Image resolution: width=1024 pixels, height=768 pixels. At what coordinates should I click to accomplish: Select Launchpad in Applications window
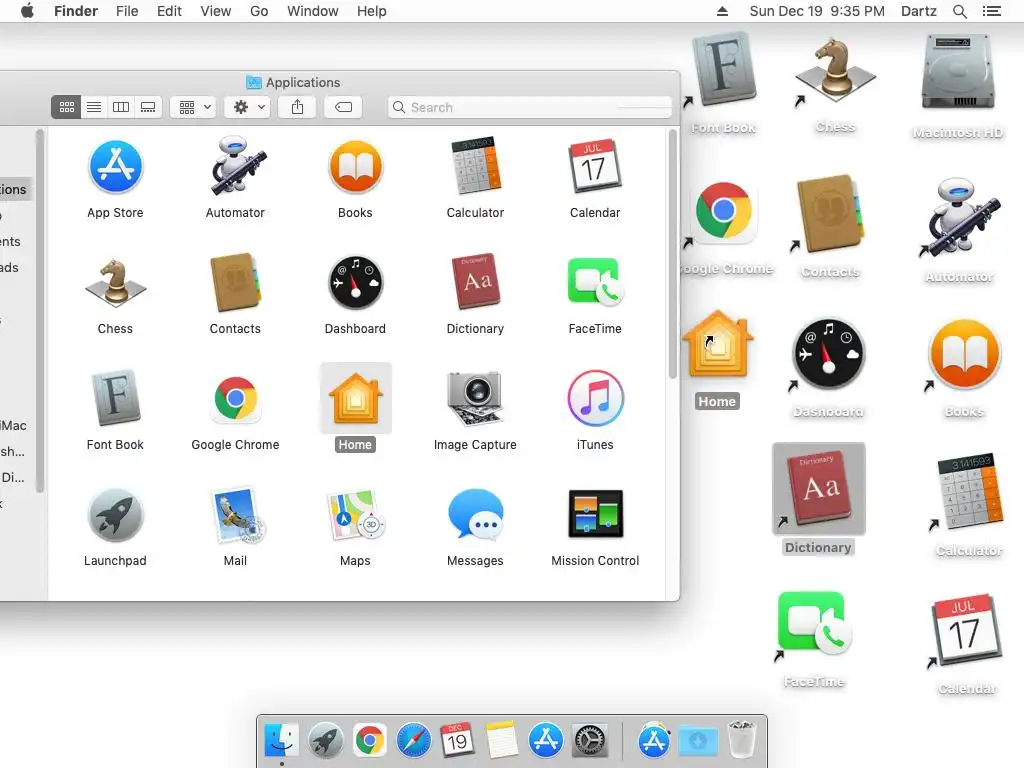coord(116,515)
